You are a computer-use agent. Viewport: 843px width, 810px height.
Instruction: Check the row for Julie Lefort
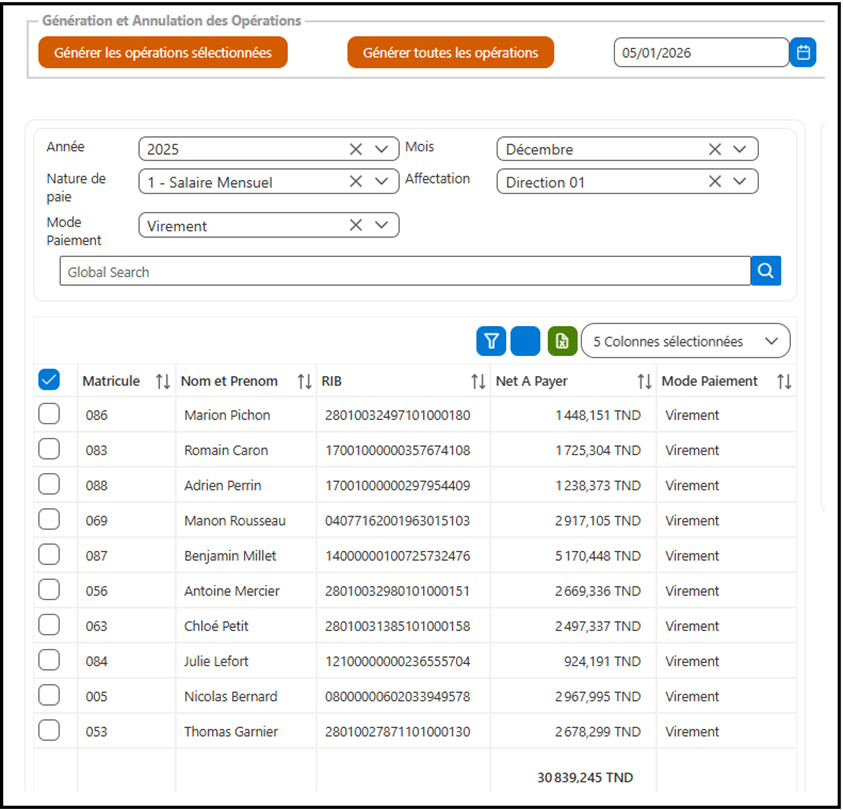pyautogui.click(x=49, y=660)
